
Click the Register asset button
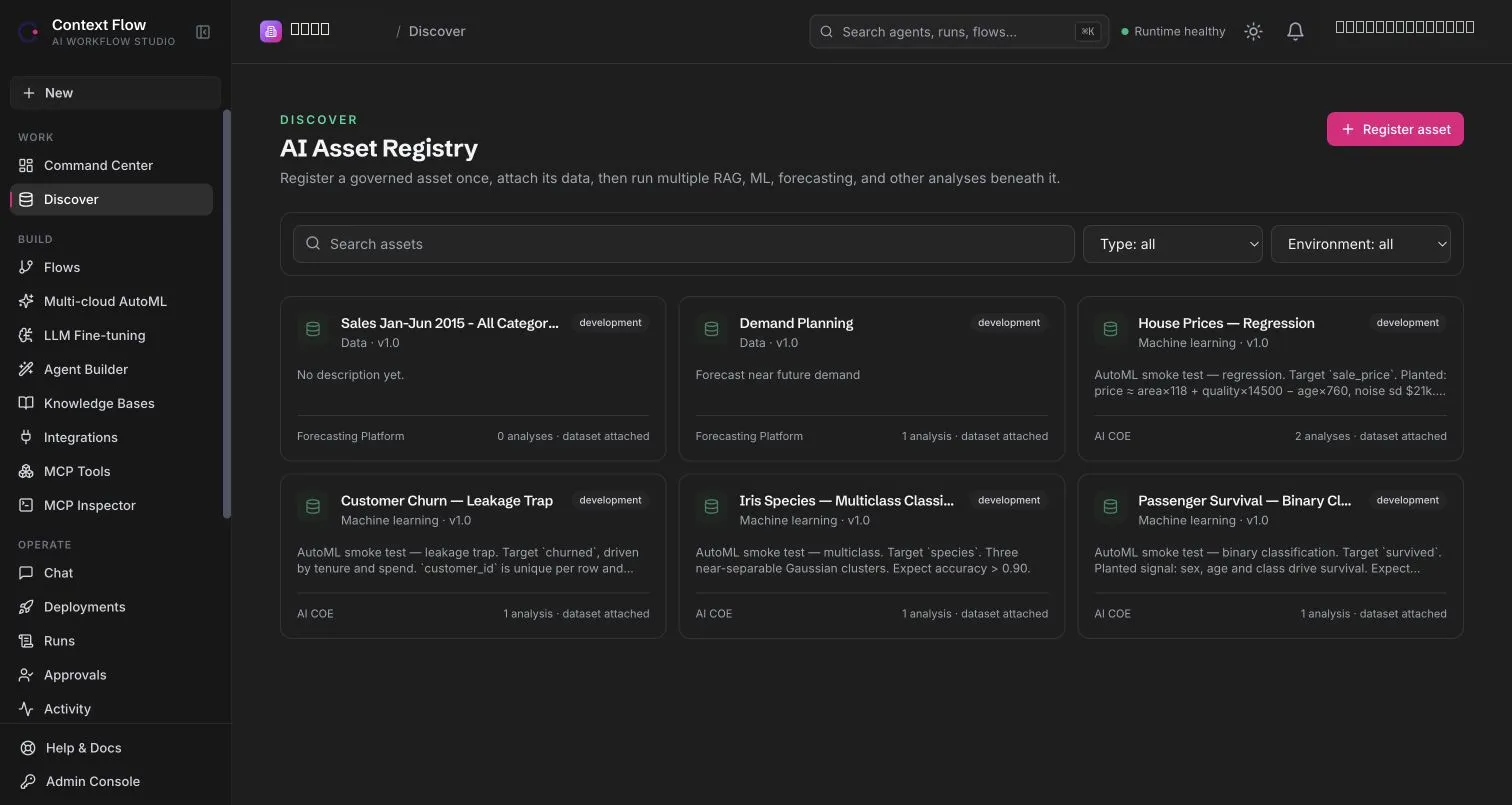(1395, 129)
